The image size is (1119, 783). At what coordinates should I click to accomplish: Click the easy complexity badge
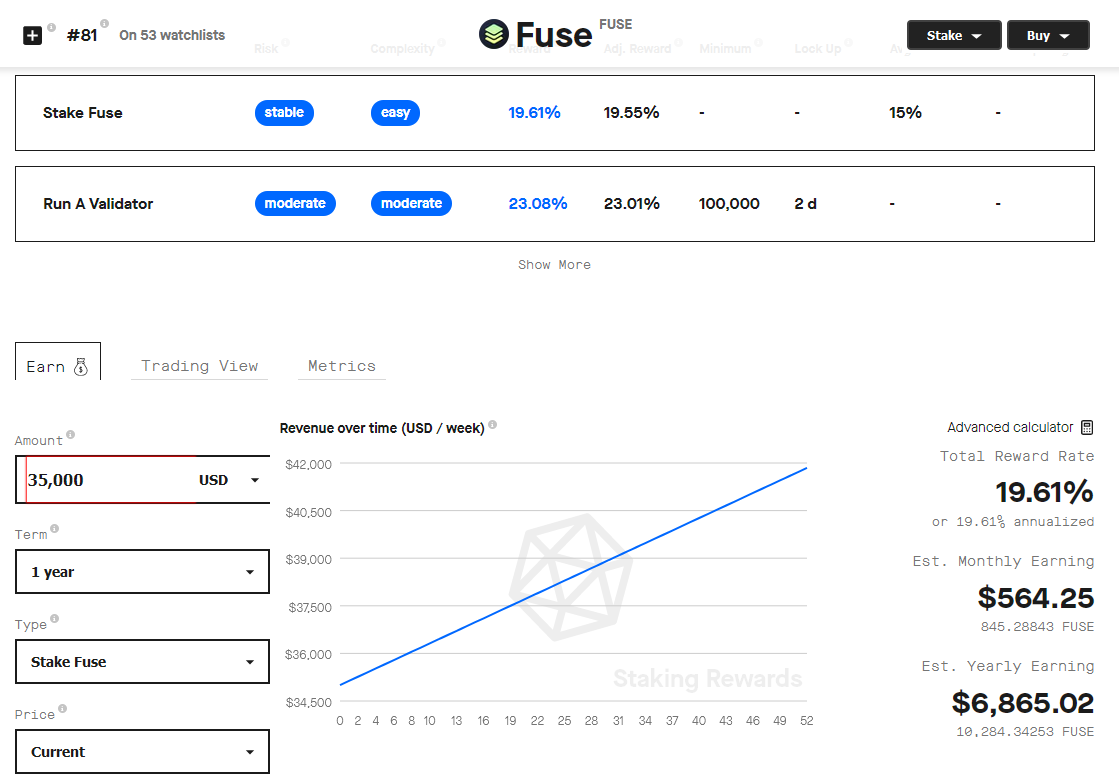395,113
